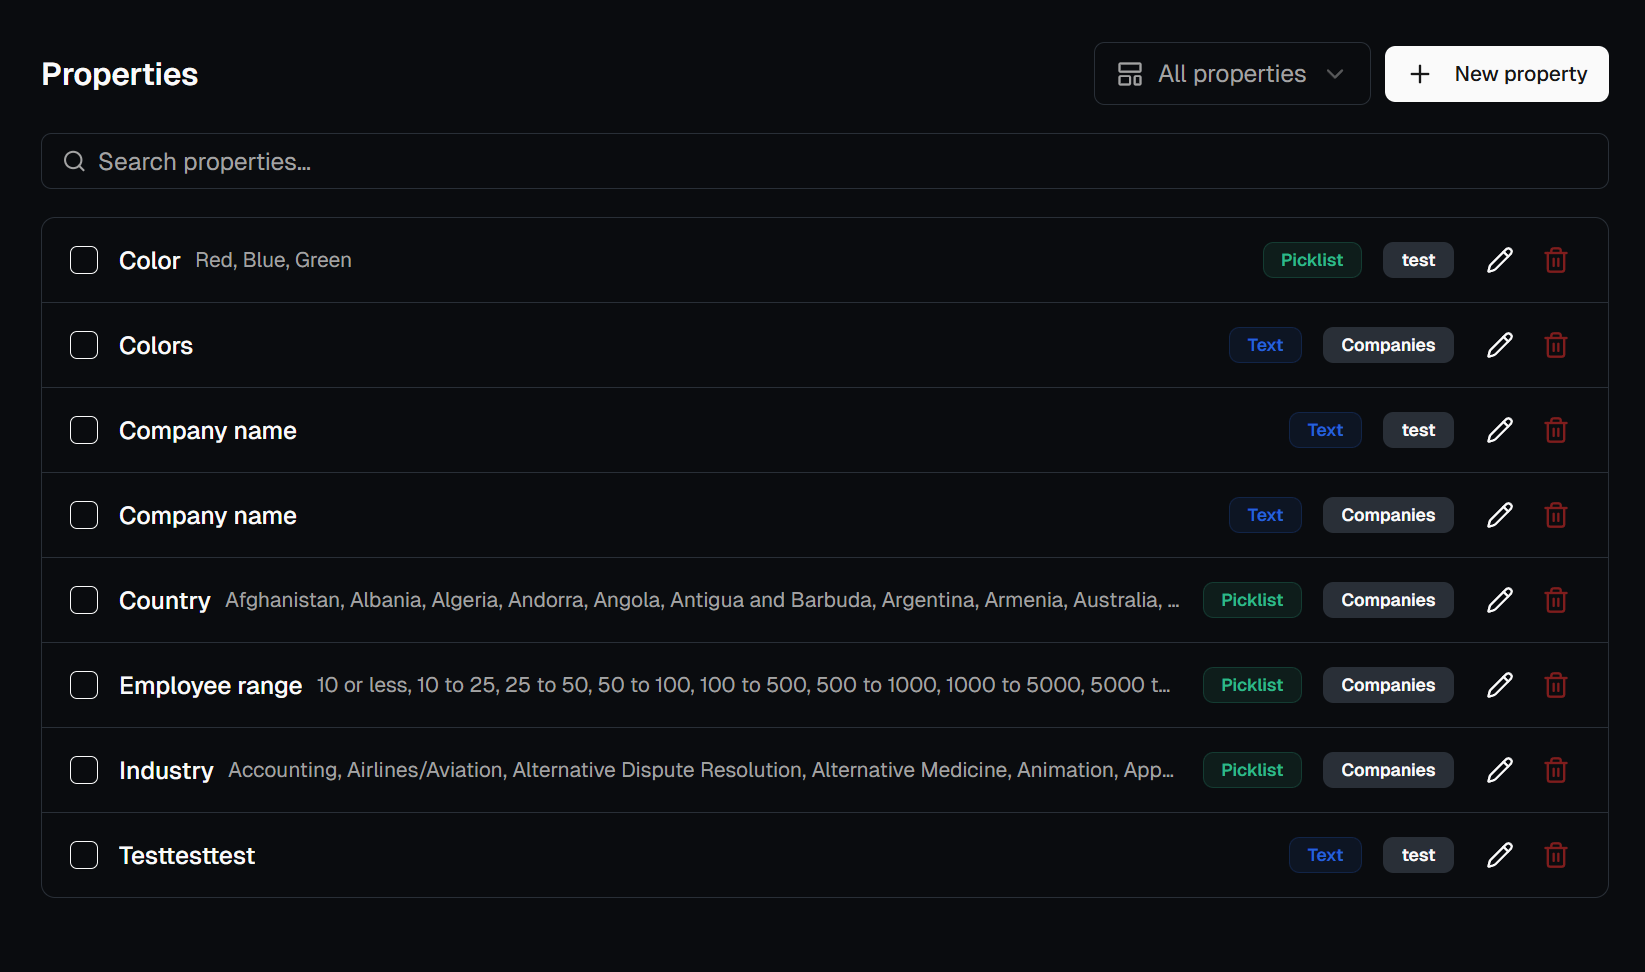Expand the chevron next to All properties
The image size is (1645, 972).
click(1336, 73)
